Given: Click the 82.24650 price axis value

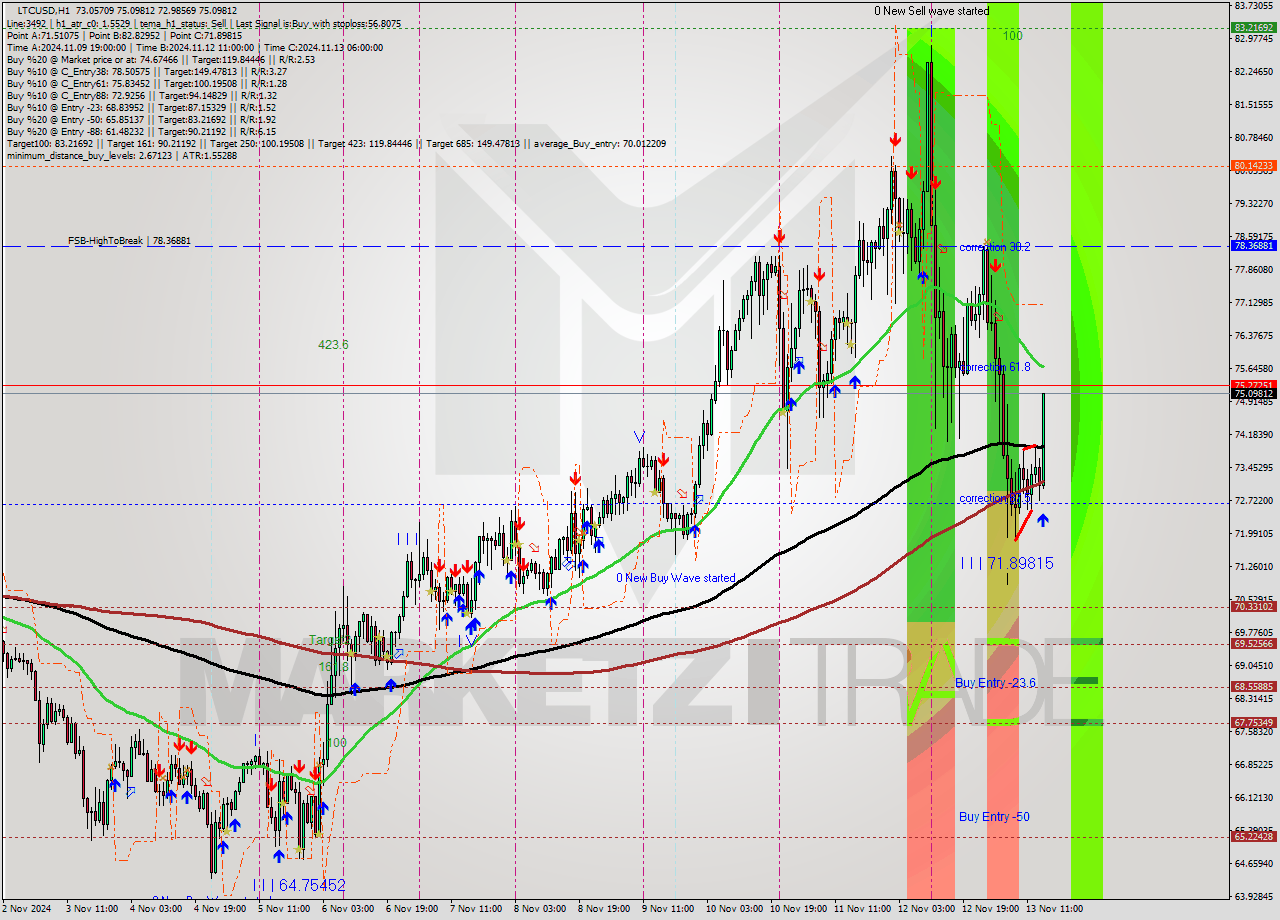Looking at the screenshot, I should (1254, 72).
